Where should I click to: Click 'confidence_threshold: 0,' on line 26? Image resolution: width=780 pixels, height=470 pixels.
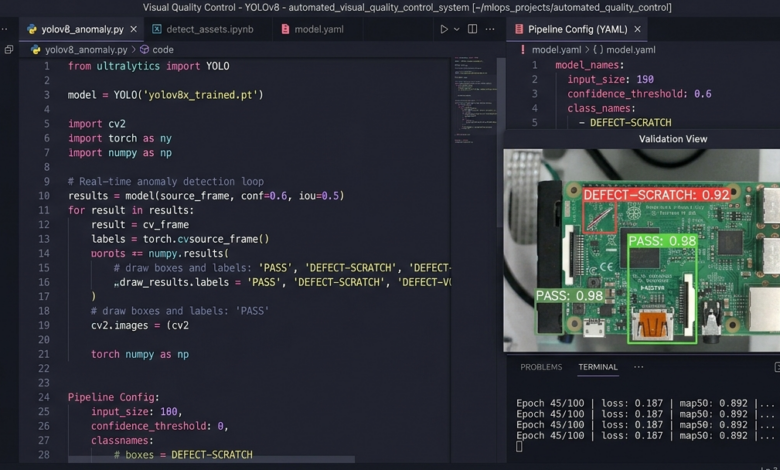tap(159, 426)
